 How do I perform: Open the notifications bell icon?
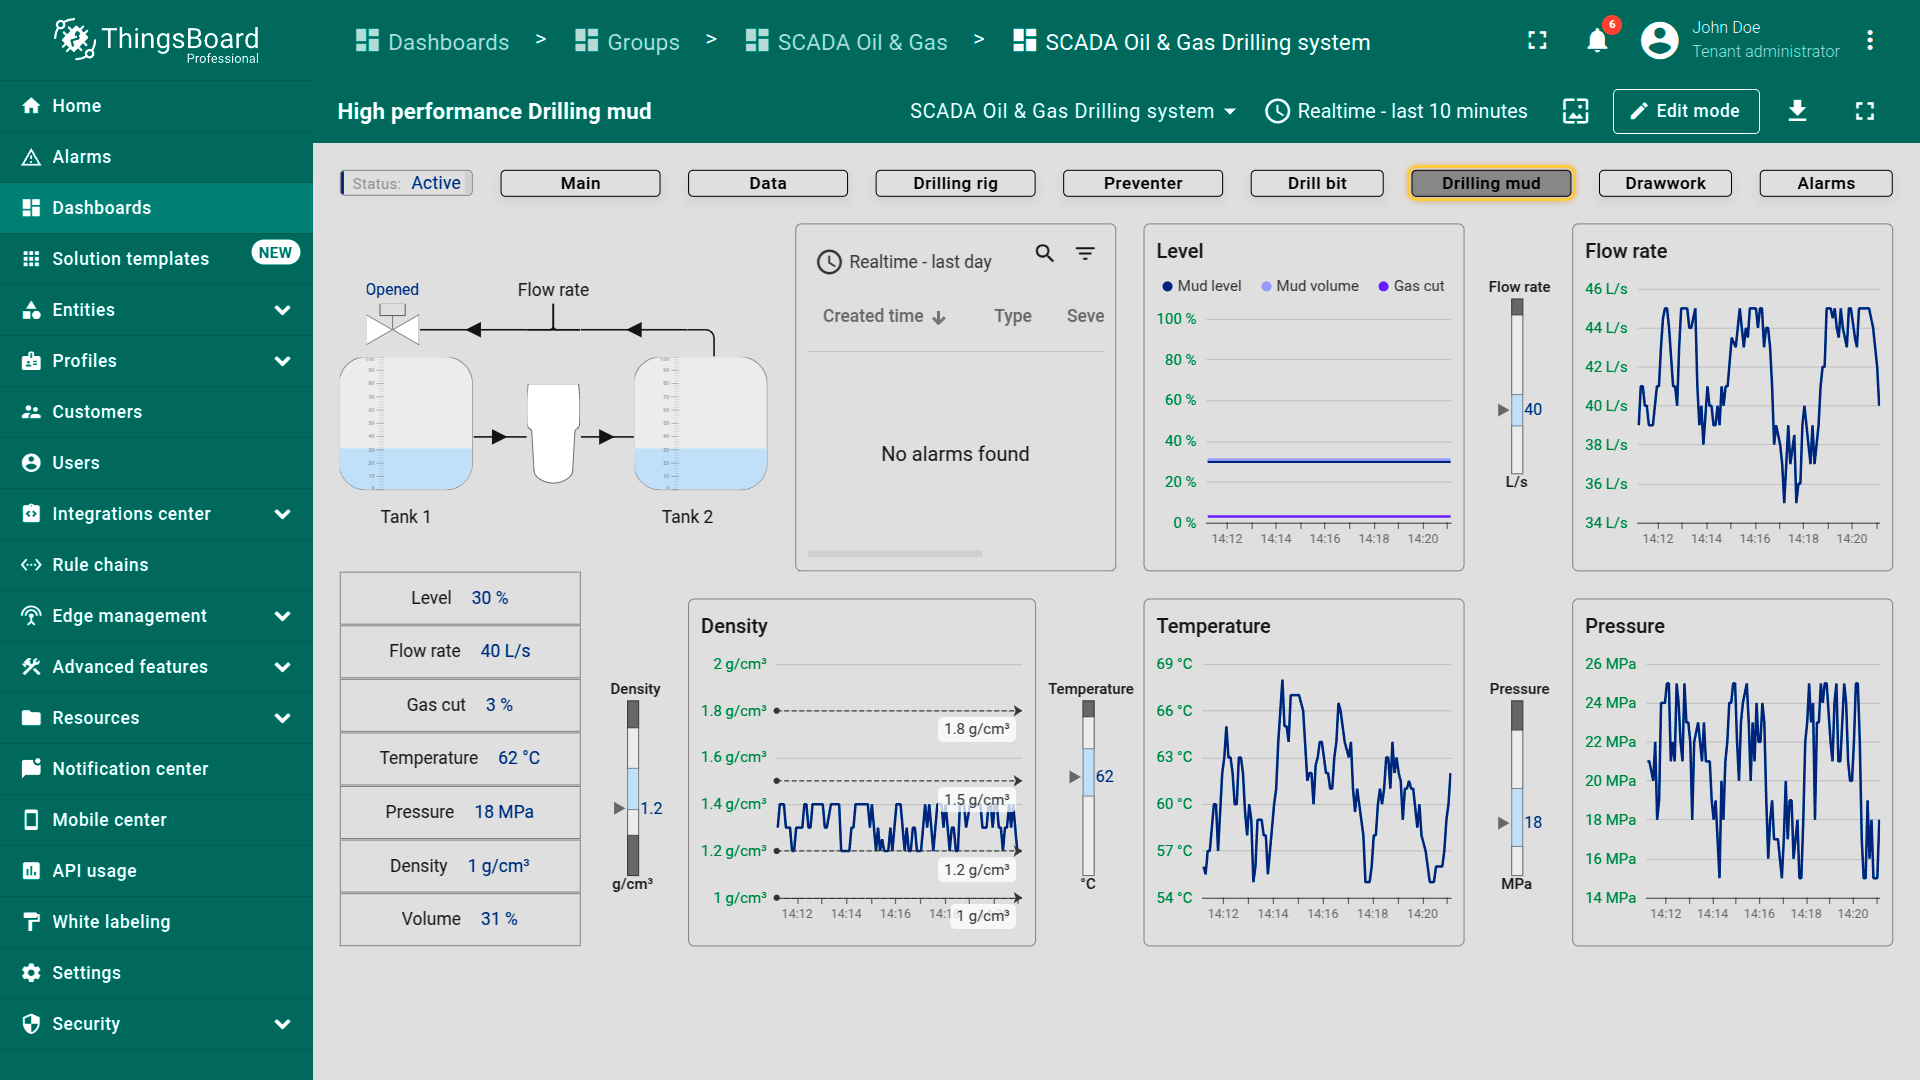coord(1597,41)
